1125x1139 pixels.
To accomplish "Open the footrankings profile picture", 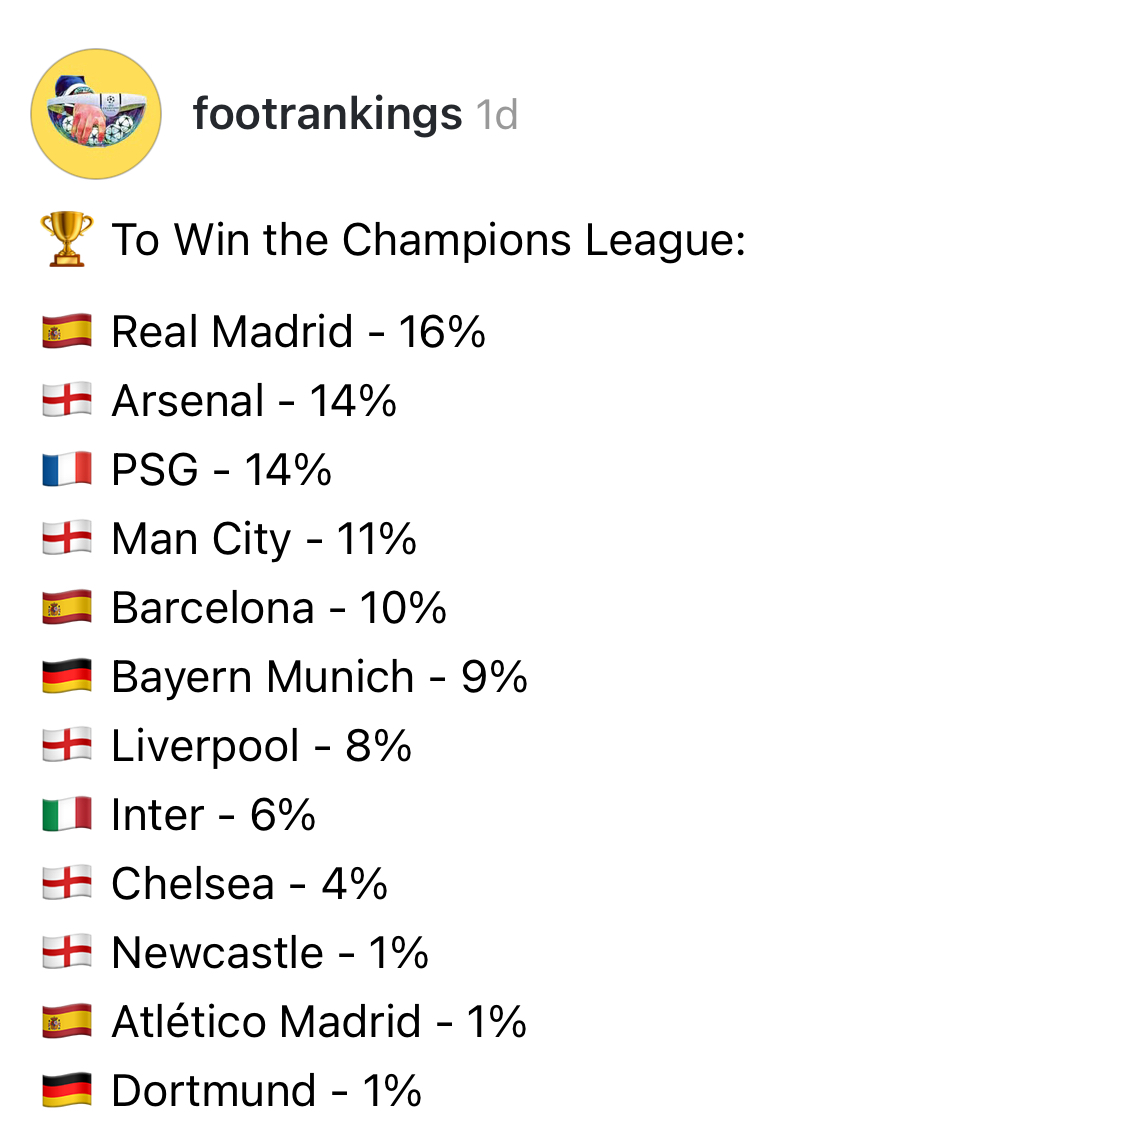I will 96,114.
